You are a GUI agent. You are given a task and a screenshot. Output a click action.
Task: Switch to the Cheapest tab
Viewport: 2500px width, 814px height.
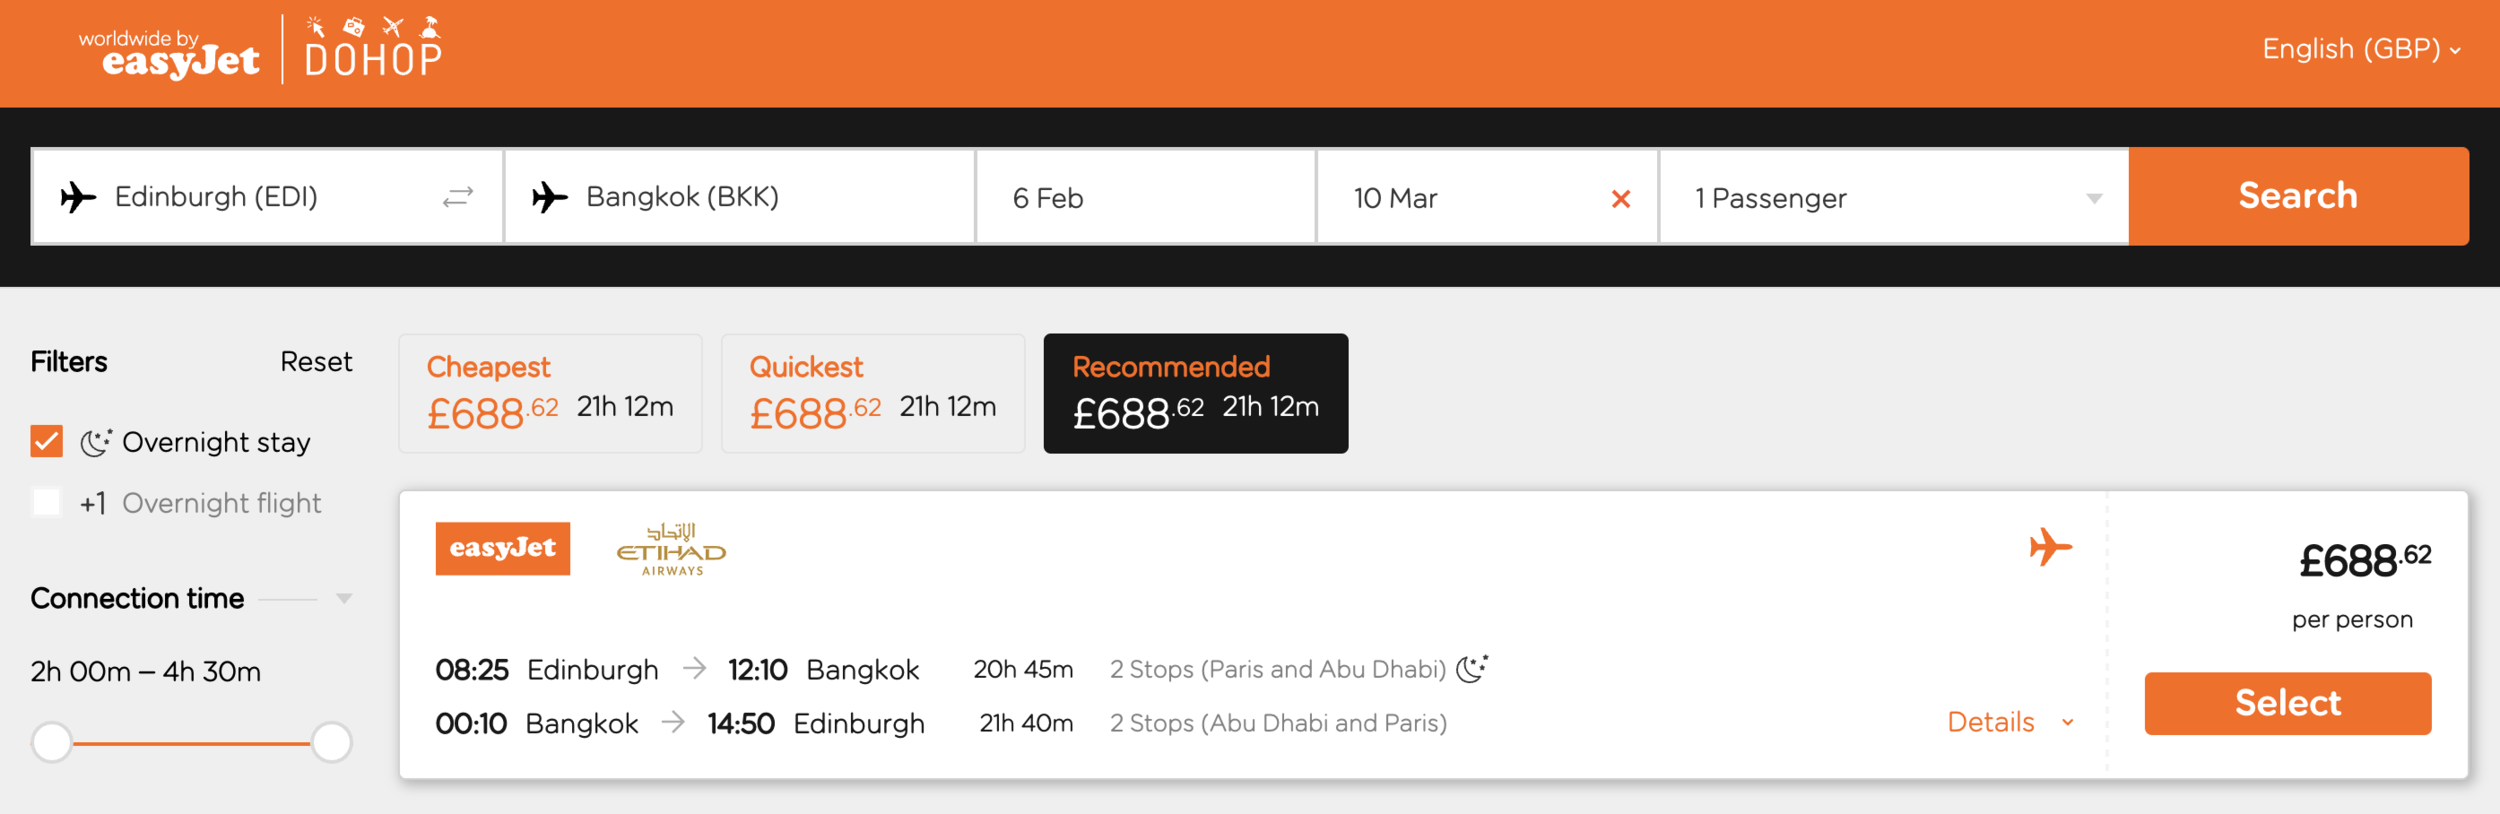tap(550, 393)
